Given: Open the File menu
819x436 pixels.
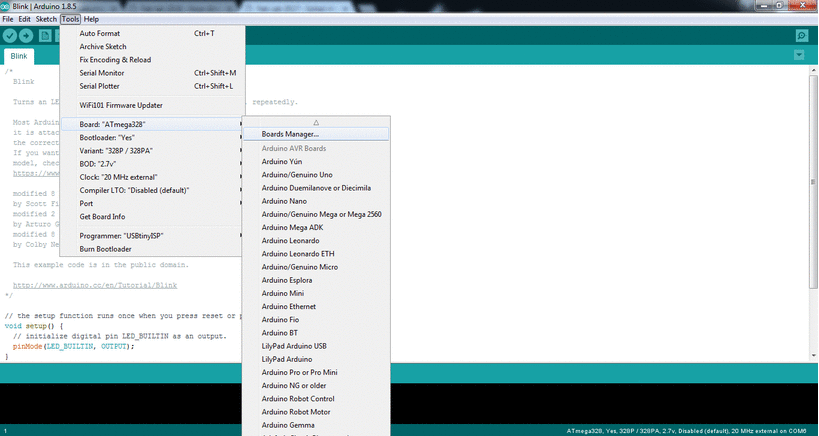Looking at the screenshot, I should tap(8, 19).
